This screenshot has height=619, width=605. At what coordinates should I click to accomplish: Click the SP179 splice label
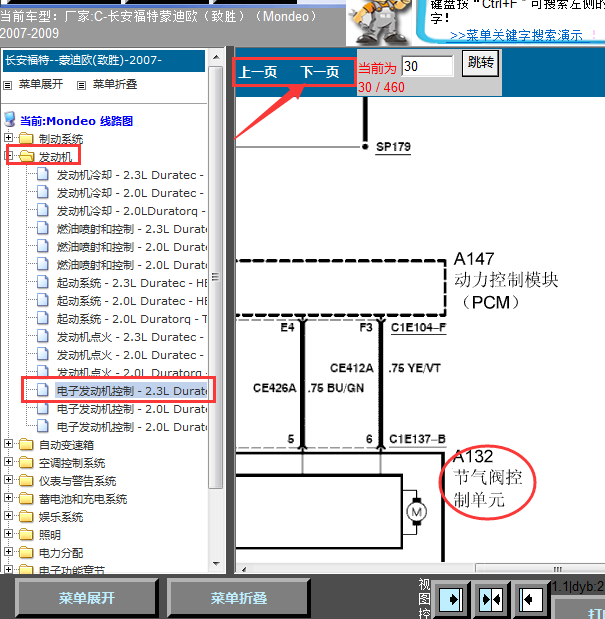point(393,147)
